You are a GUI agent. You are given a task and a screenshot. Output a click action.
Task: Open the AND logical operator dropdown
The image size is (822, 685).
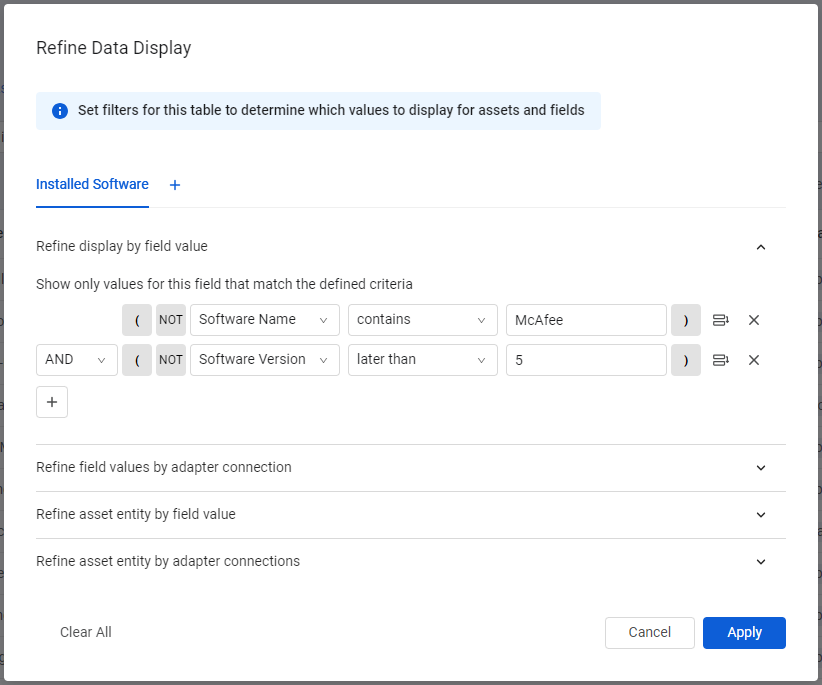click(x=77, y=360)
